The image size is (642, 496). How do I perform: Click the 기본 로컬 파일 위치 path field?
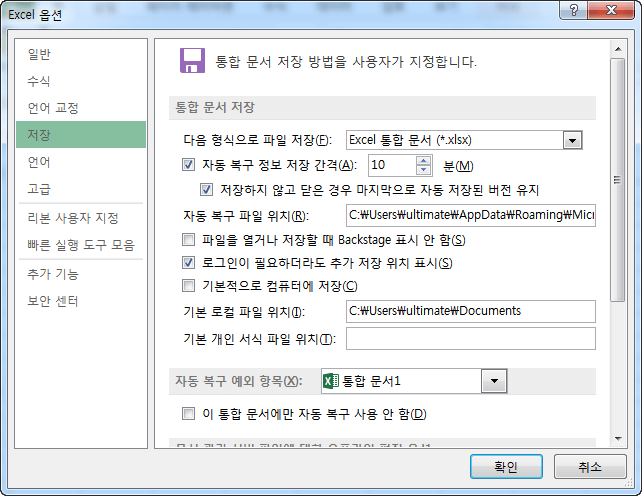[x=471, y=311]
